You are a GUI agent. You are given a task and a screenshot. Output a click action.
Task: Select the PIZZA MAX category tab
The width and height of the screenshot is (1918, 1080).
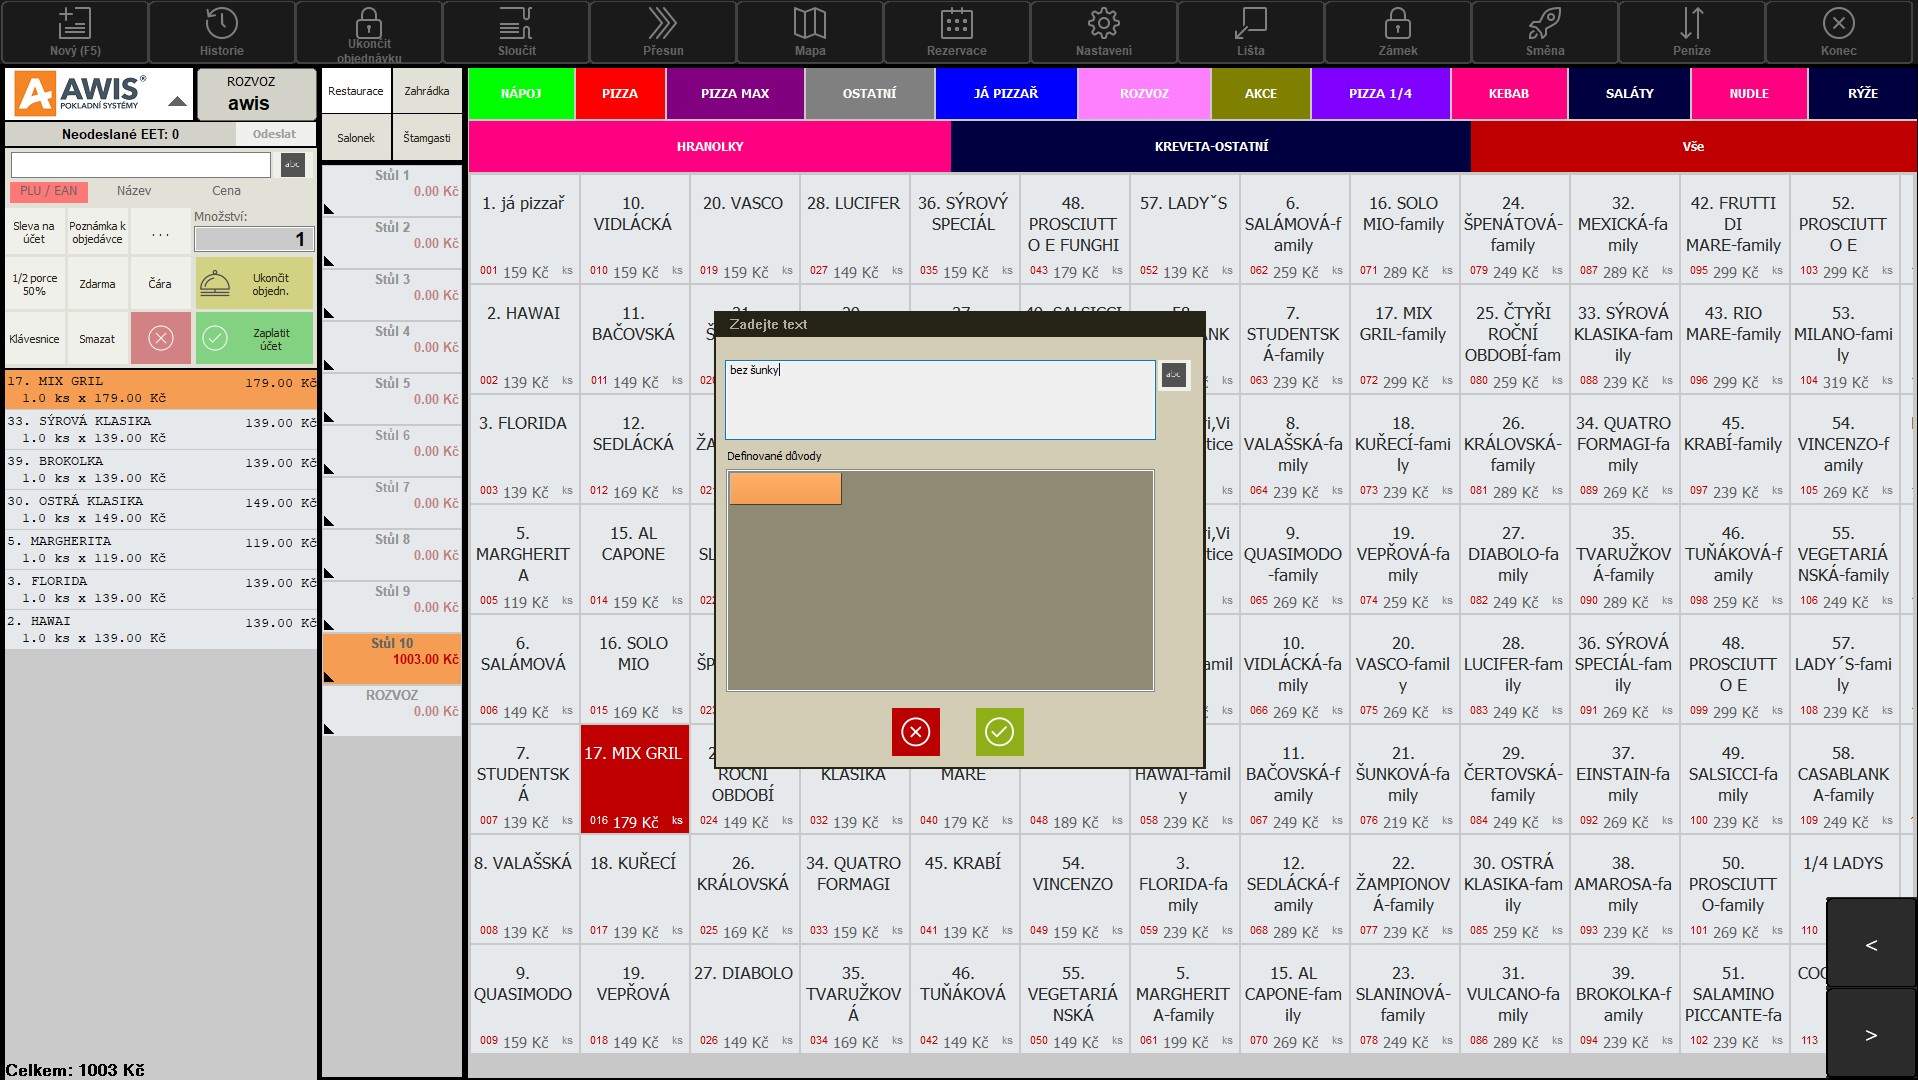(734, 93)
